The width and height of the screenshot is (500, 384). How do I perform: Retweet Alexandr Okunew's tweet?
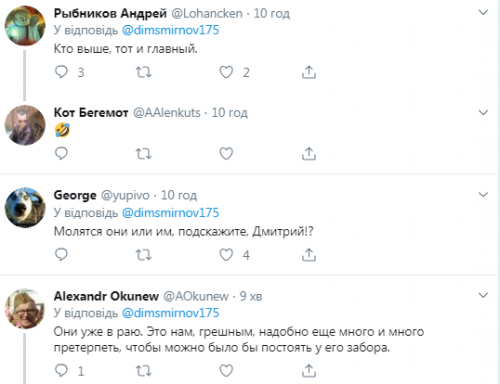coord(144,371)
